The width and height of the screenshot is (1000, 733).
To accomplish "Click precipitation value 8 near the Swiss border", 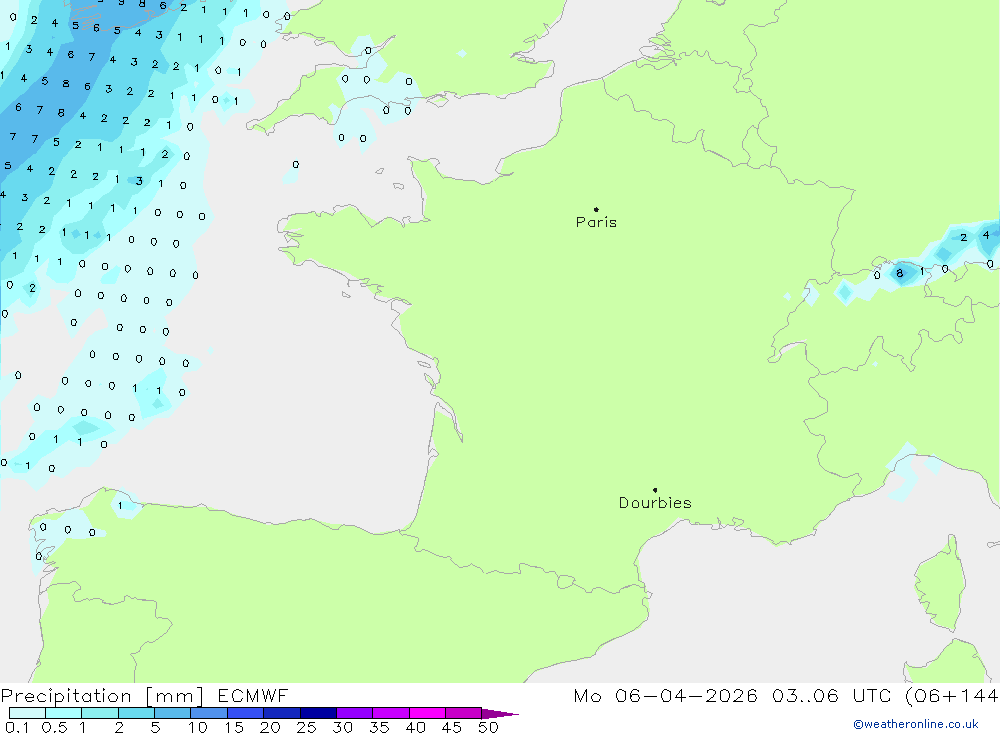I will tap(900, 274).
